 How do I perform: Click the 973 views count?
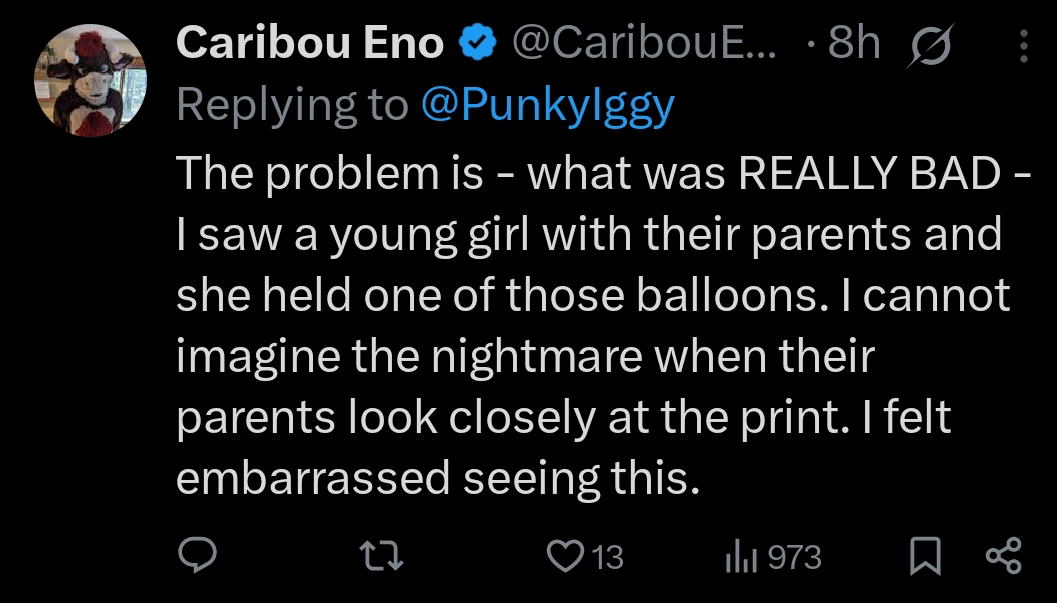pos(795,558)
